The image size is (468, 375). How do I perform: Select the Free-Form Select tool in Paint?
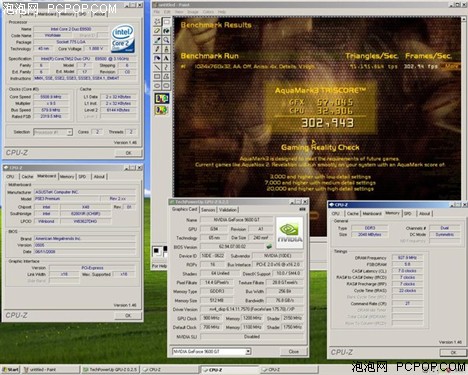click(x=157, y=22)
